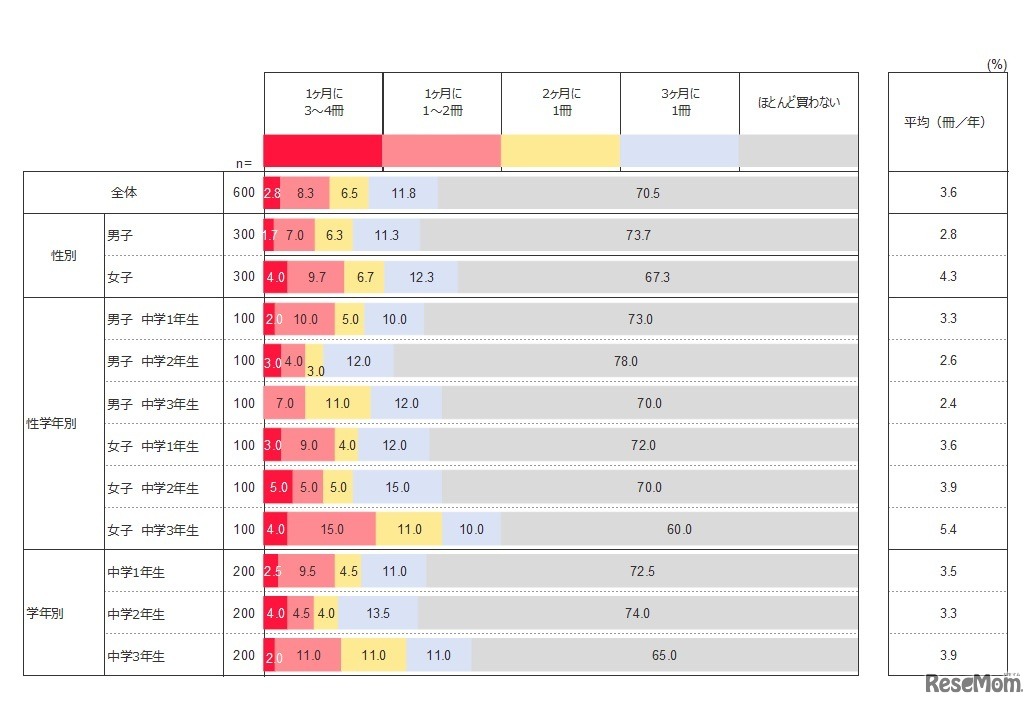
Task: Select the 13.5 blue segment for 中学2年生
Action: click(x=378, y=614)
